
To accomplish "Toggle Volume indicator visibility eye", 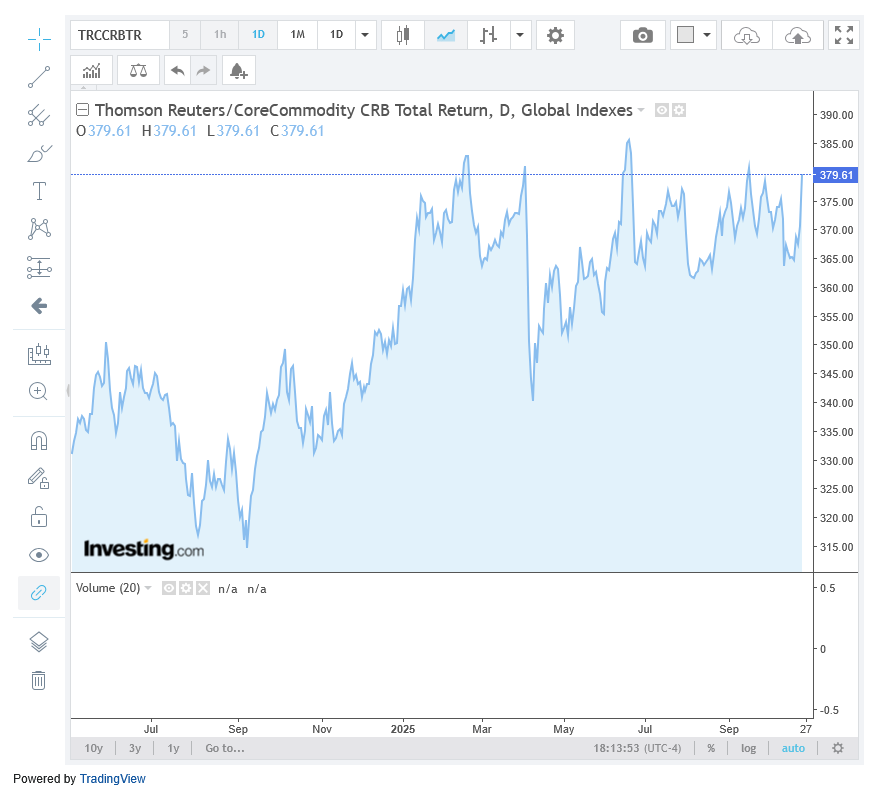I will click(169, 589).
